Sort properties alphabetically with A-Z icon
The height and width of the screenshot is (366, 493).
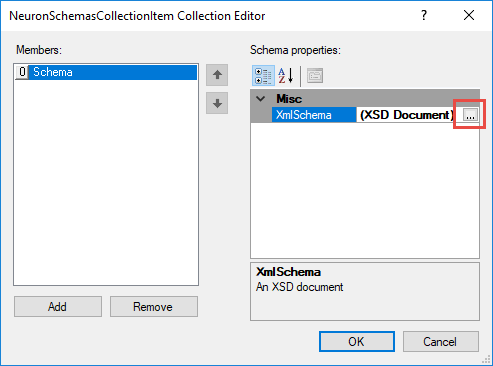[286, 76]
